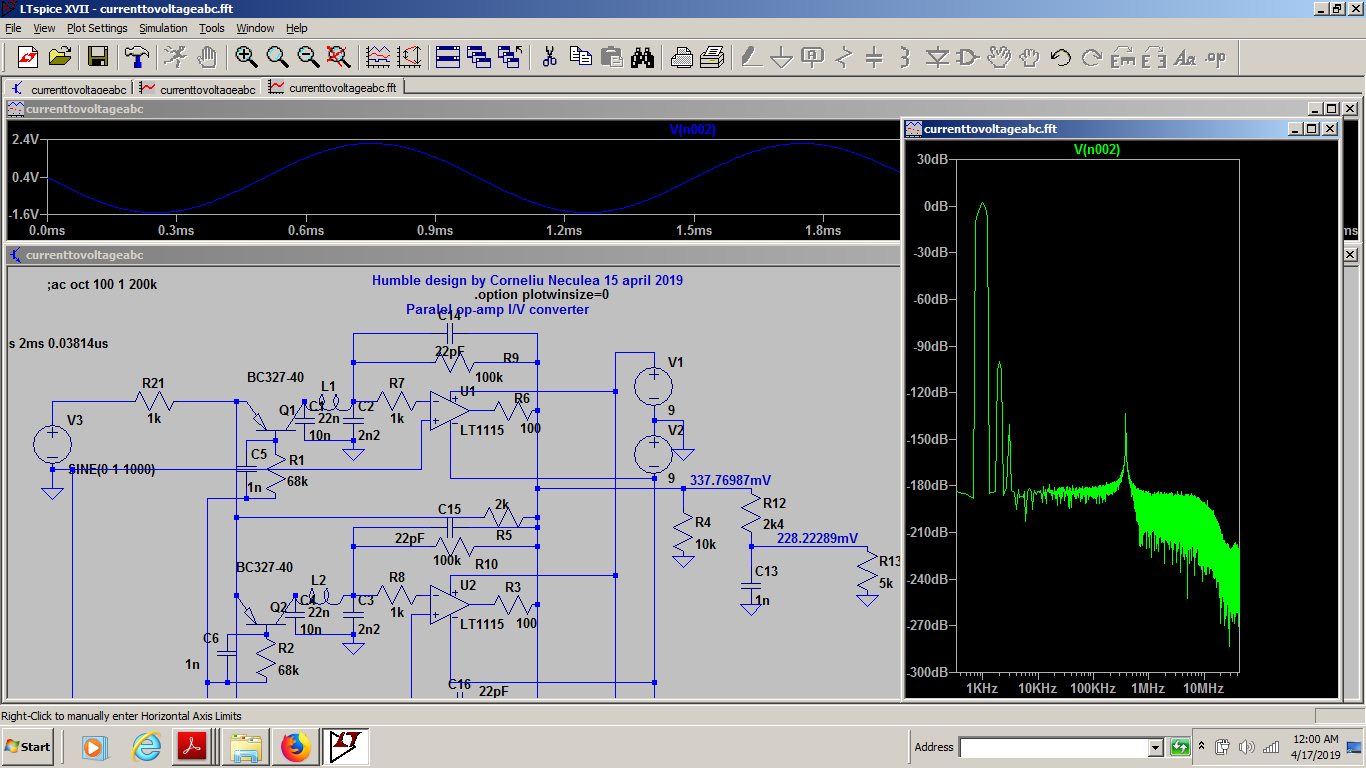
Task: Open the Window menu
Action: pos(255,28)
